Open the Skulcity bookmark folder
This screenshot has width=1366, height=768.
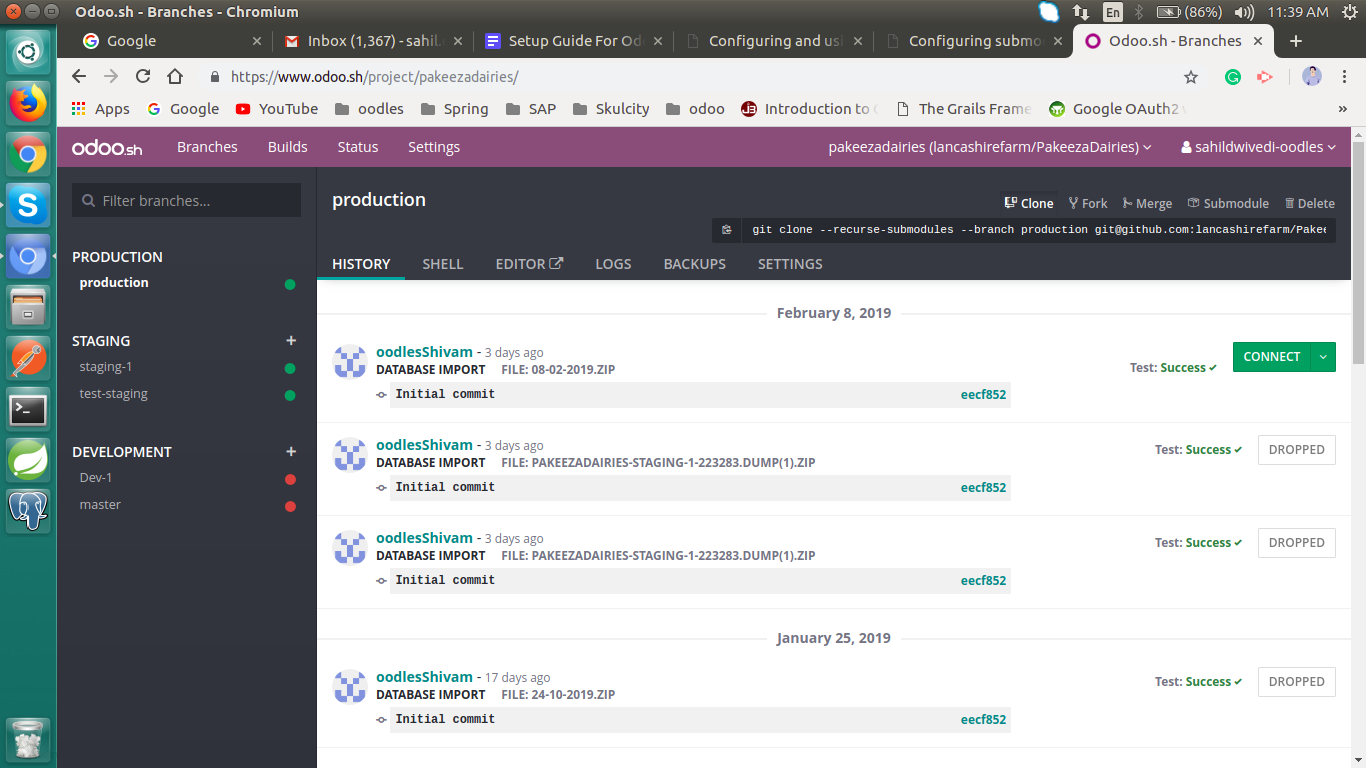(x=611, y=109)
